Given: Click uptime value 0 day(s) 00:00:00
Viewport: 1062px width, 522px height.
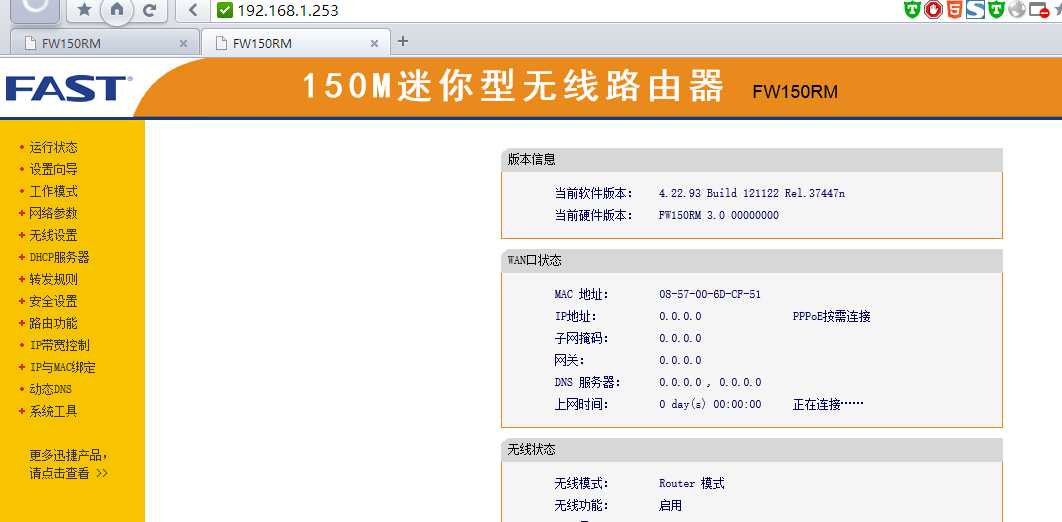Looking at the screenshot, I should 710,404.
